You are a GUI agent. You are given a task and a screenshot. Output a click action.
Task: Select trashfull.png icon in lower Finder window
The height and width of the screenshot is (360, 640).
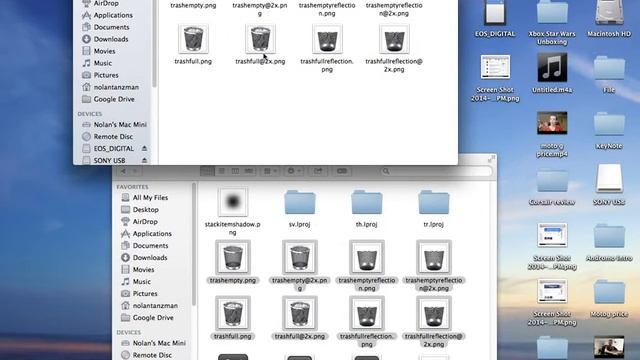pos(232,313)
